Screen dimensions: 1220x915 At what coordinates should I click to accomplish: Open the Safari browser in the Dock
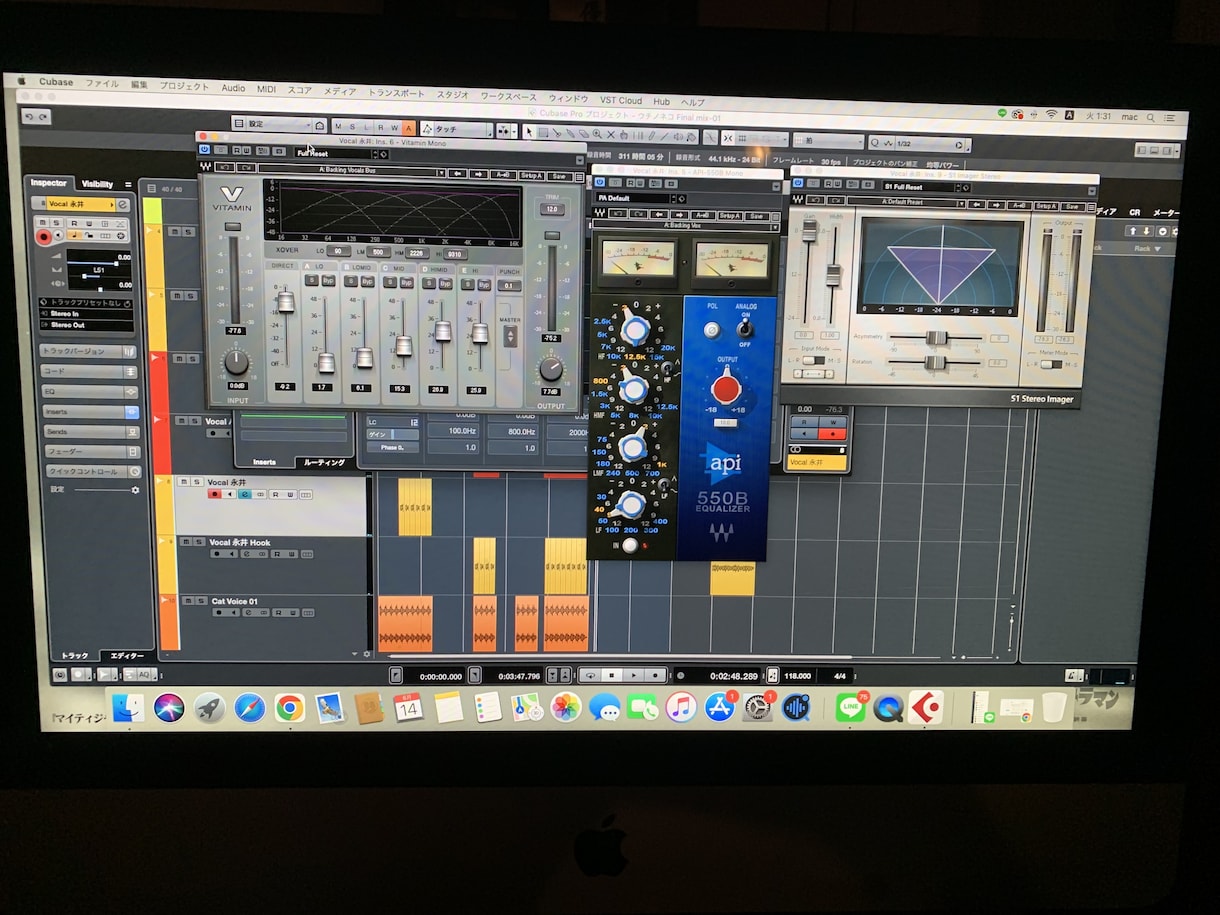tap(250, 708)
